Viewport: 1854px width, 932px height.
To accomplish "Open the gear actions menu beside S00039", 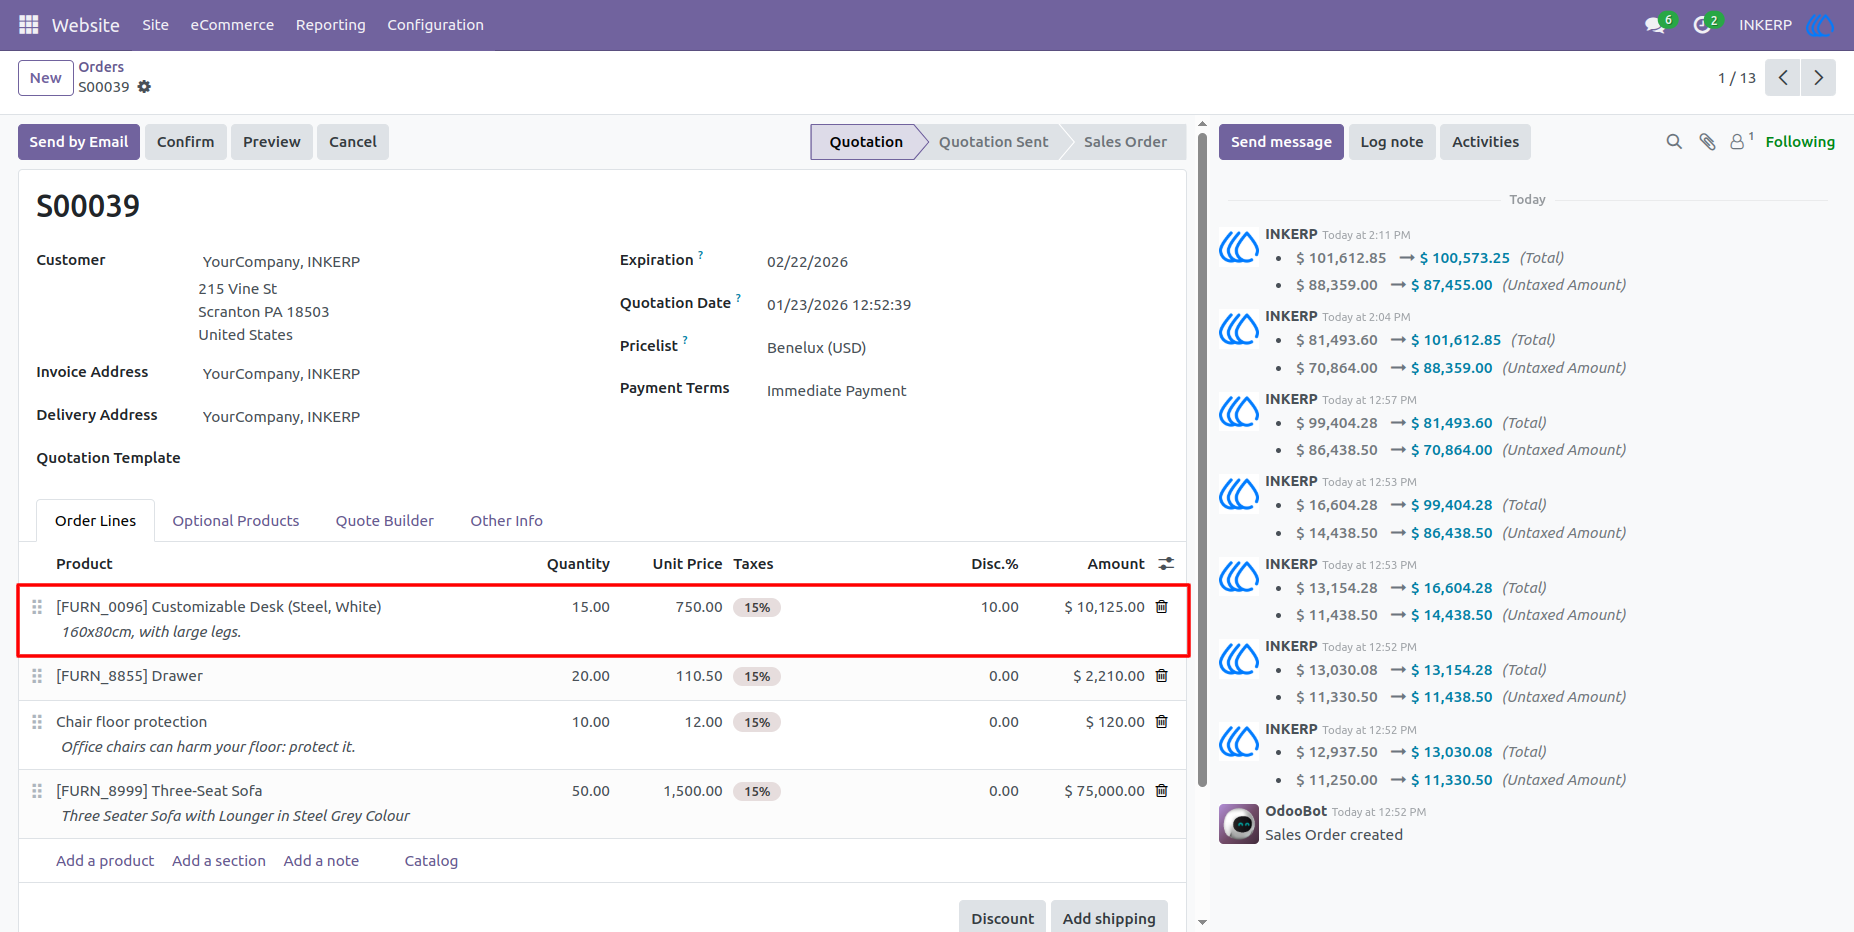I will [x=144, y=87].
